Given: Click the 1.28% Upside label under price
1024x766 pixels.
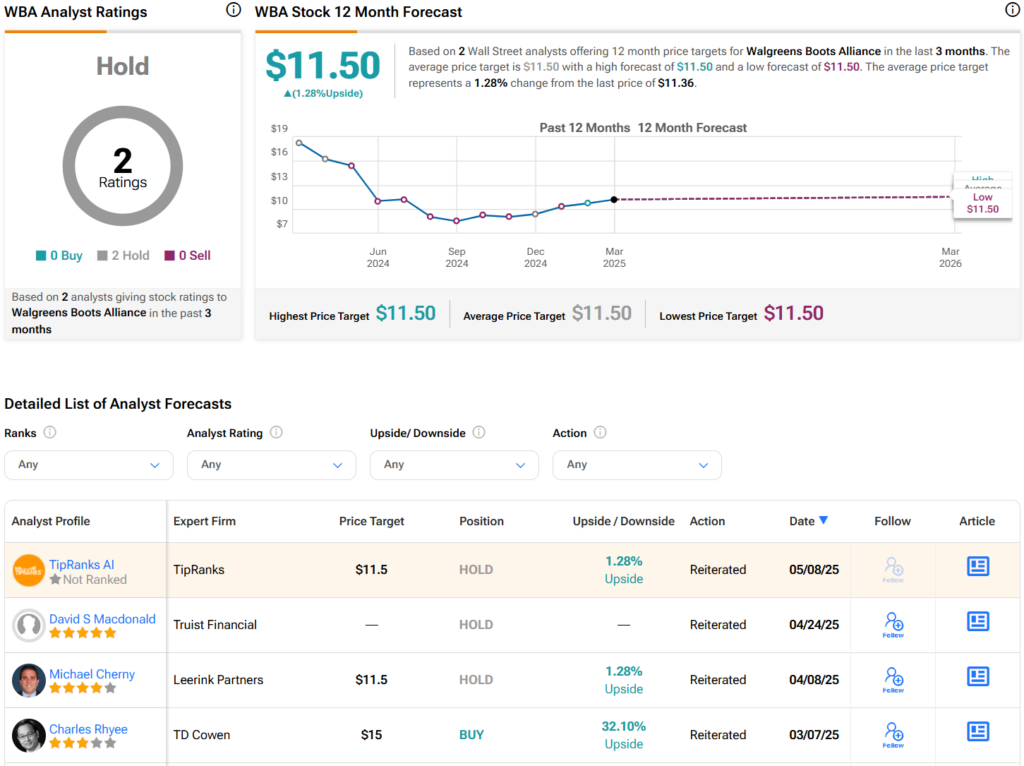Looking at the screenshot, I should (323, 93).
